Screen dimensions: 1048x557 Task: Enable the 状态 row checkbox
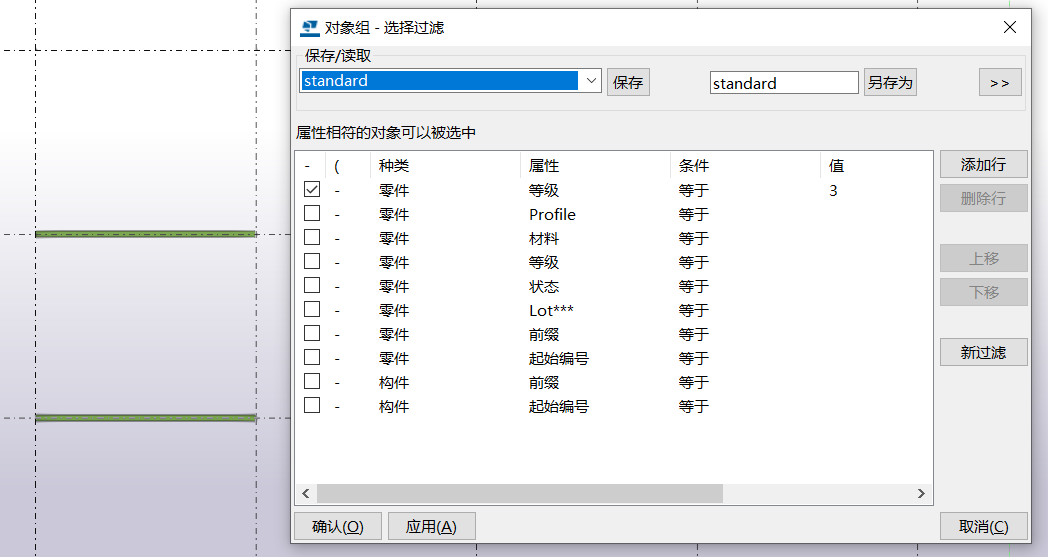coord(311,286)
